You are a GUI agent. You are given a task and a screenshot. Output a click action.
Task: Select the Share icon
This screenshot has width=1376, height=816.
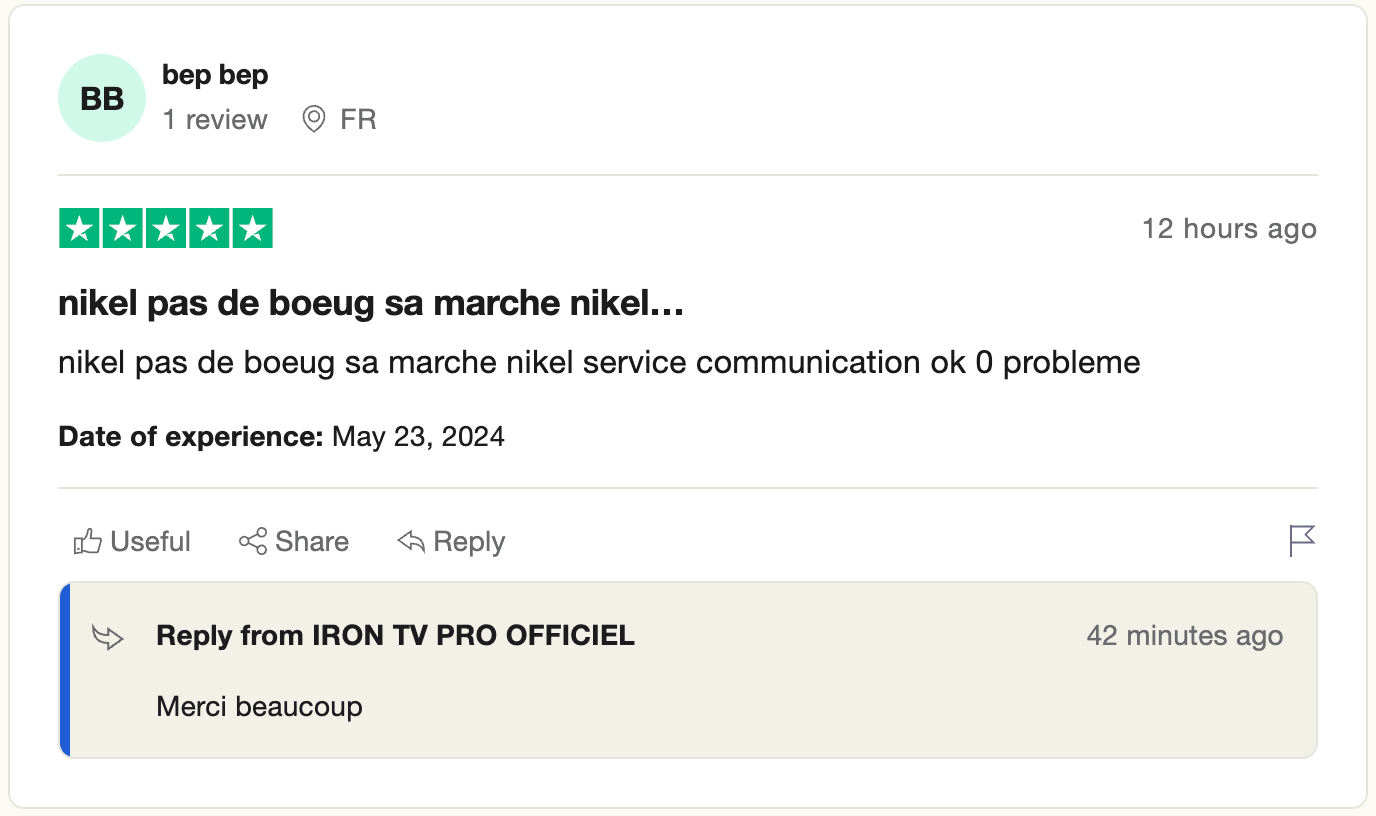tap(254, 541)
